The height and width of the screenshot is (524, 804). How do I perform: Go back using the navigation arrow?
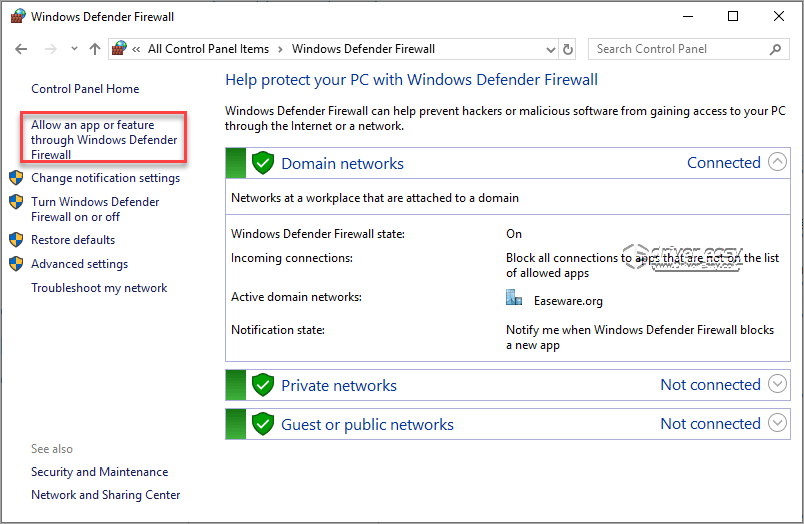[x=21, y=49]
